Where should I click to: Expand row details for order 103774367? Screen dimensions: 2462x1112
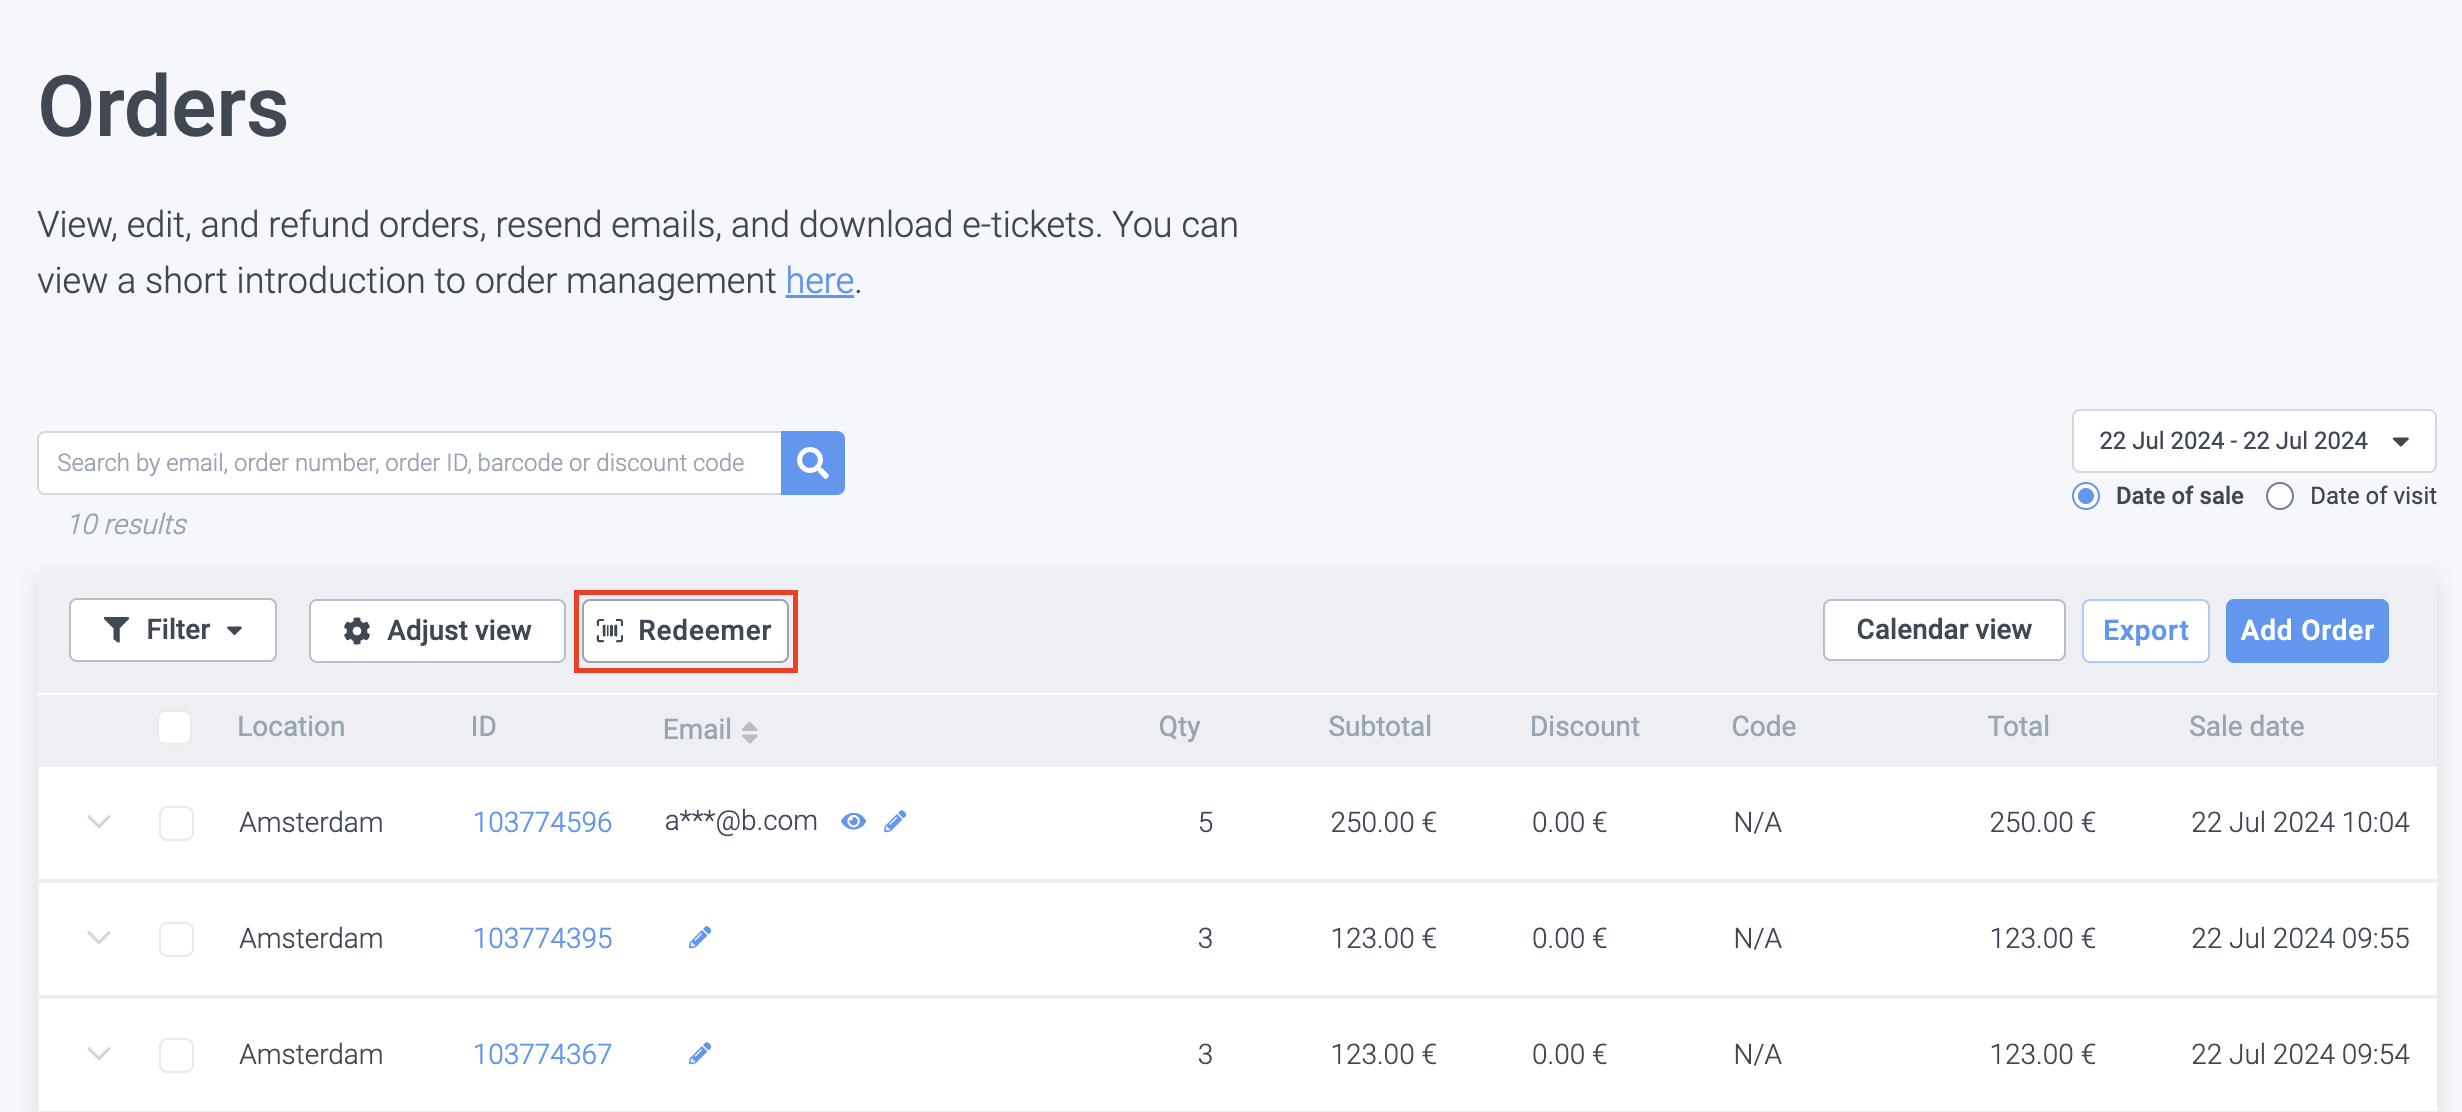99,1054
